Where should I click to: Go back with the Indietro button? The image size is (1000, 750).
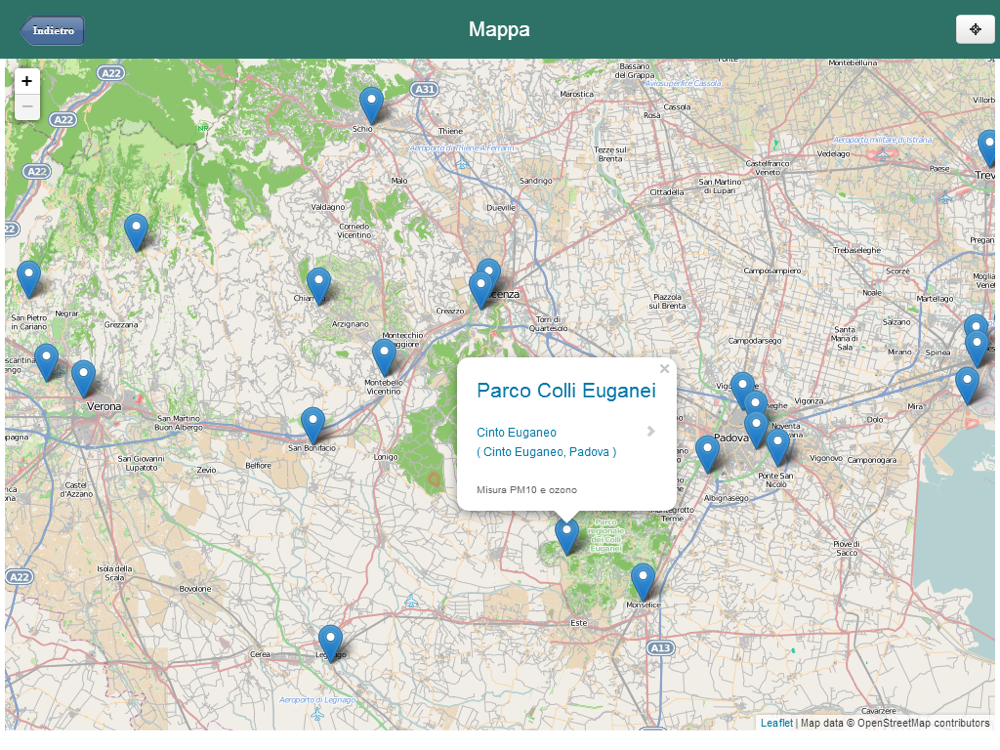pos(52,30)
